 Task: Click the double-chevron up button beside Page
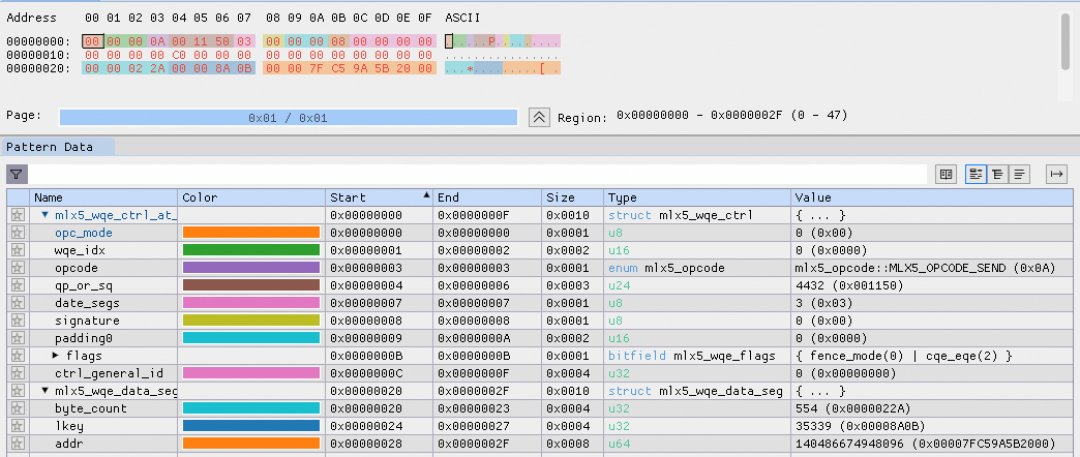[539, 117]
